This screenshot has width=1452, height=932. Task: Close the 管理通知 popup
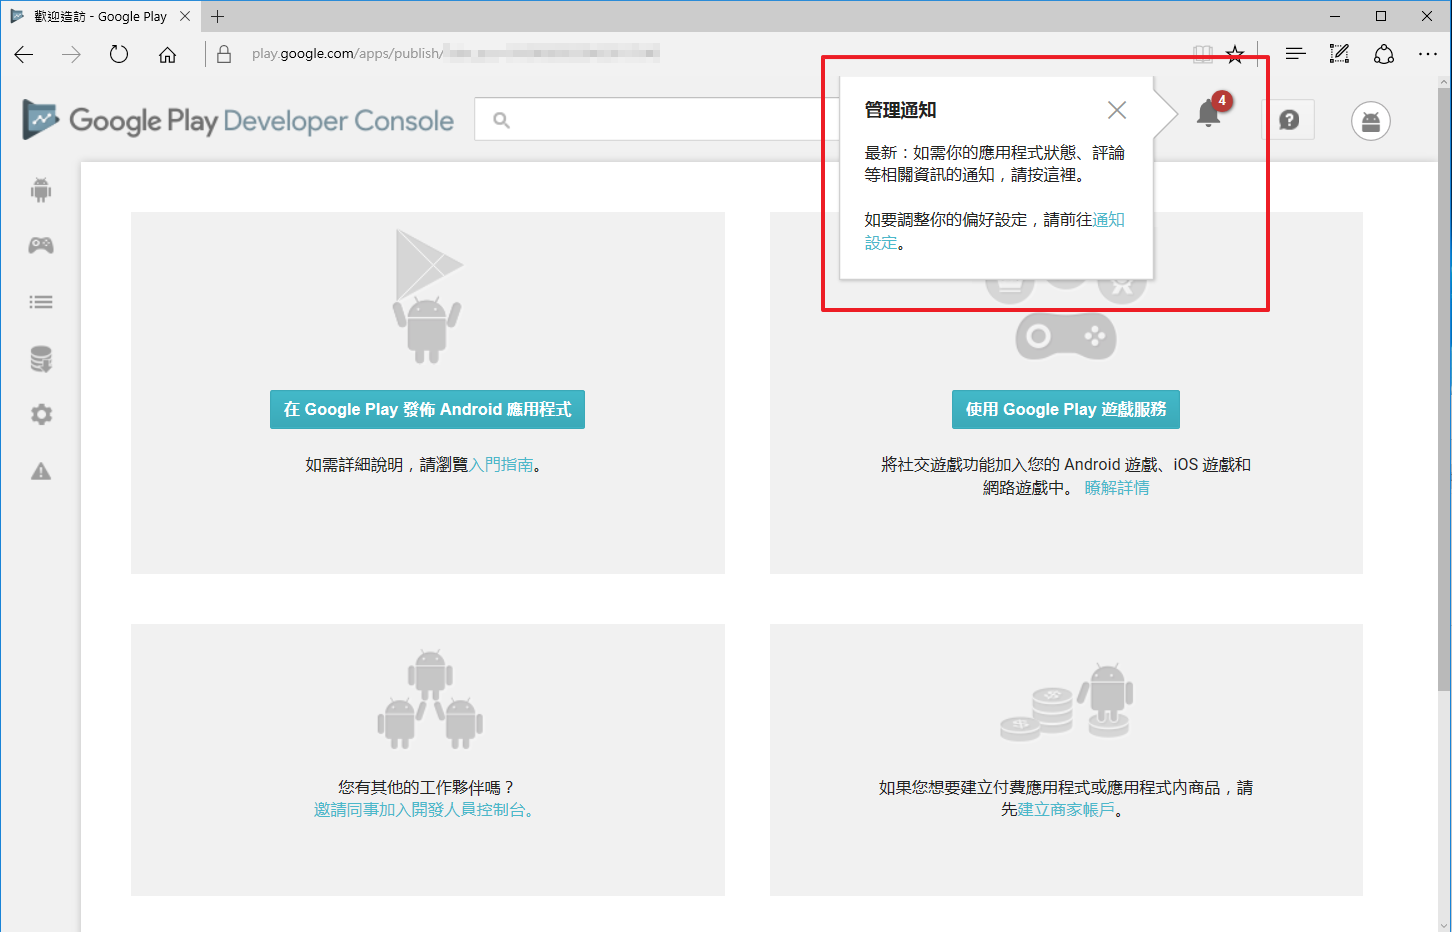tap(1117, 110)
